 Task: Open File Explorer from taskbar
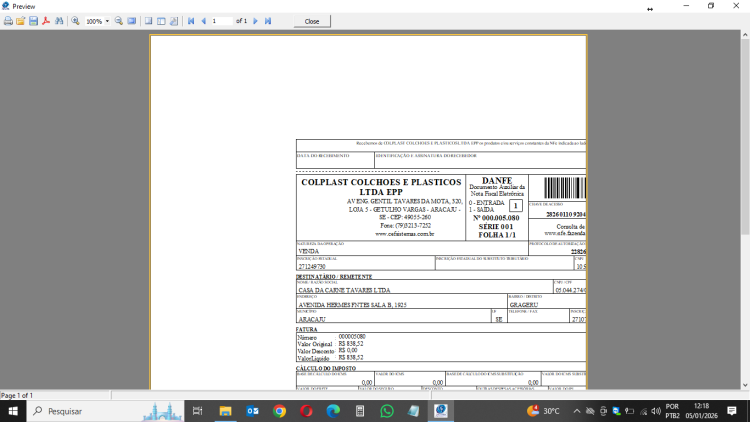click(225, 411)
